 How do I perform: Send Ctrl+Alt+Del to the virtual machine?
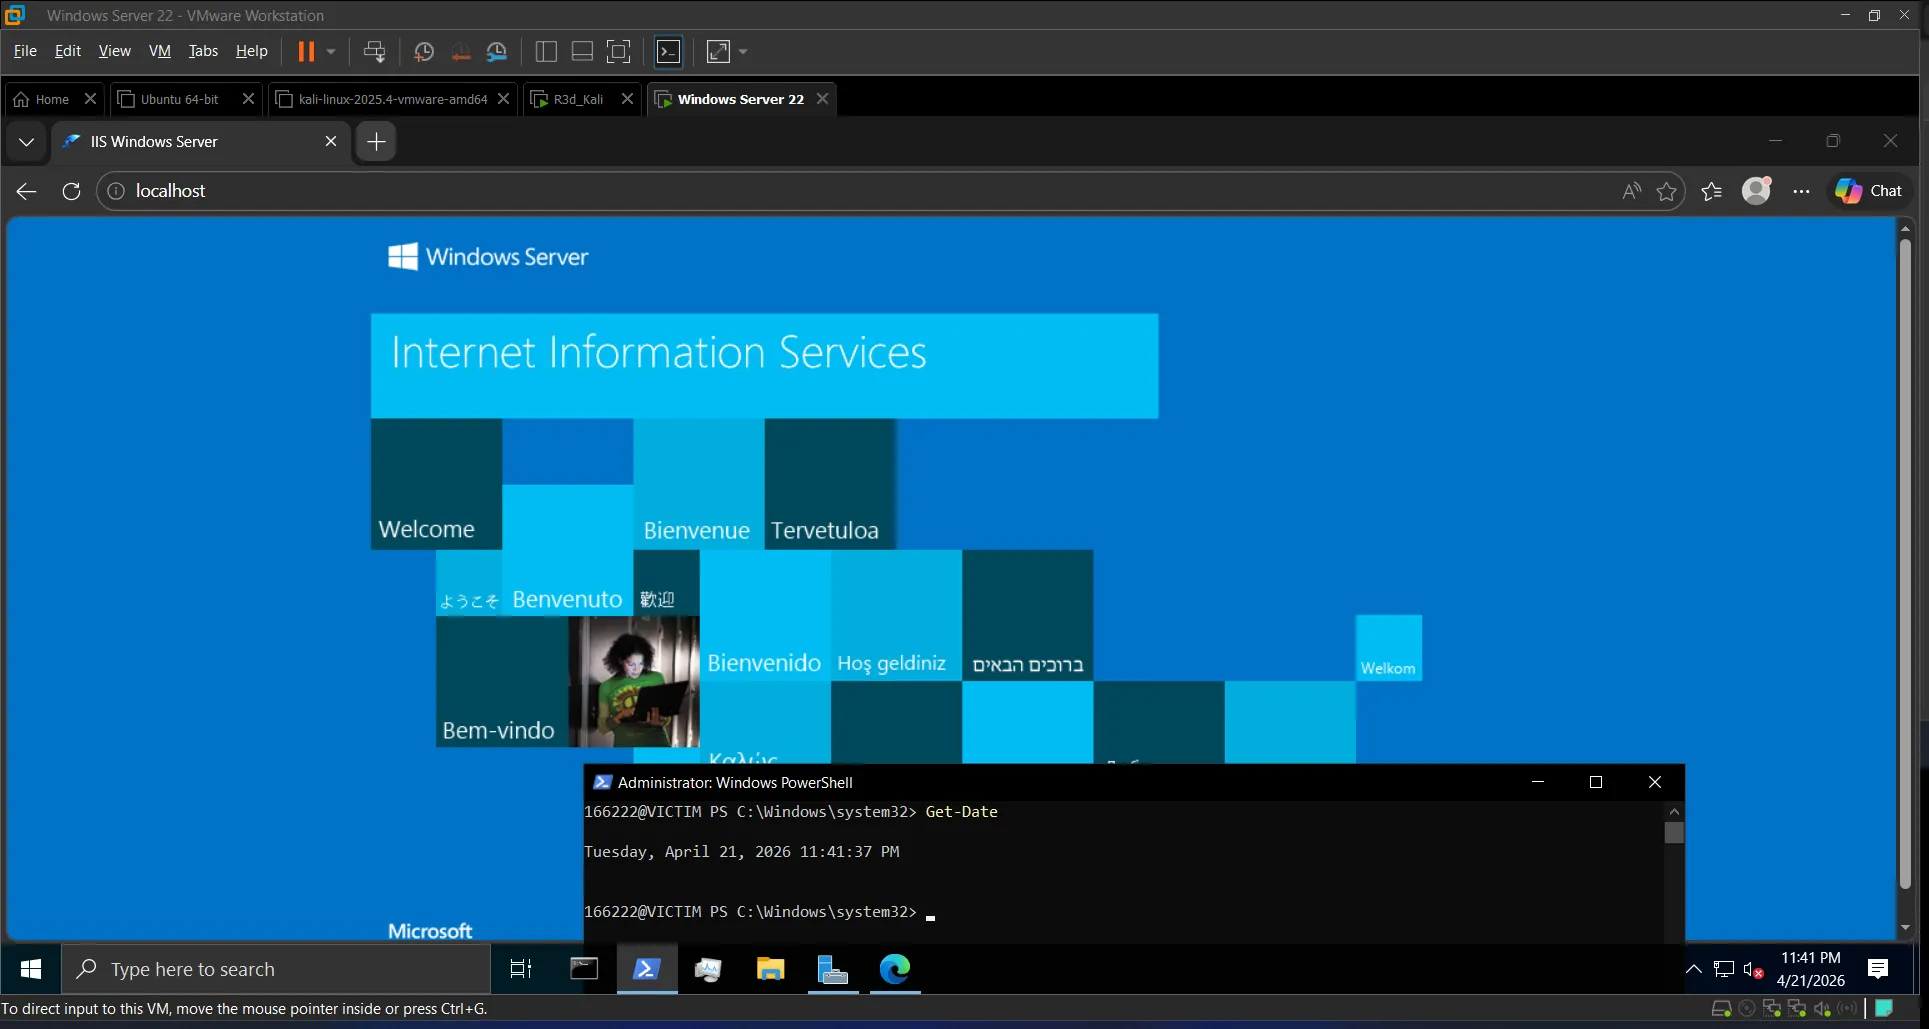point(374,51)
